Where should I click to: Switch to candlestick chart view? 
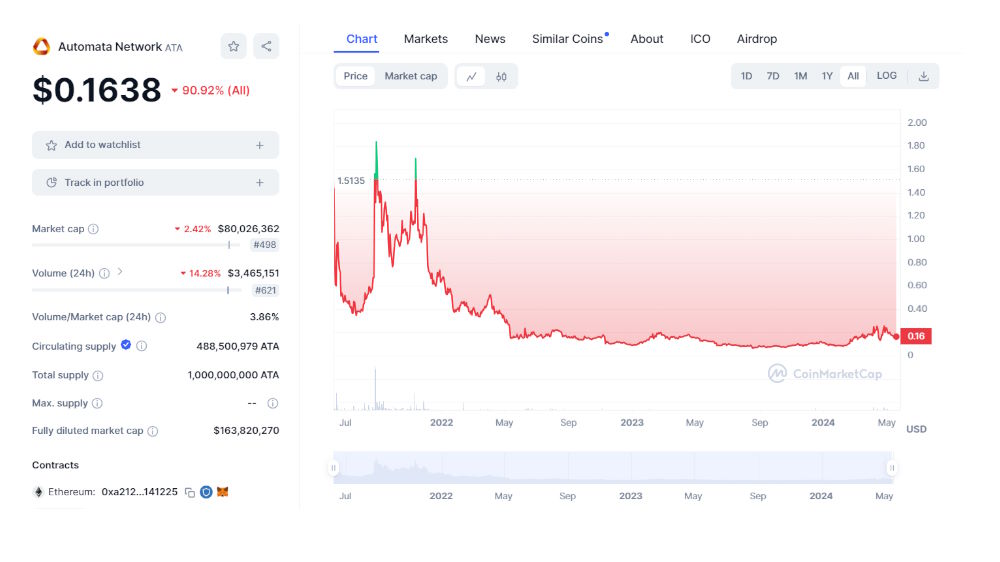click(501, 77)
